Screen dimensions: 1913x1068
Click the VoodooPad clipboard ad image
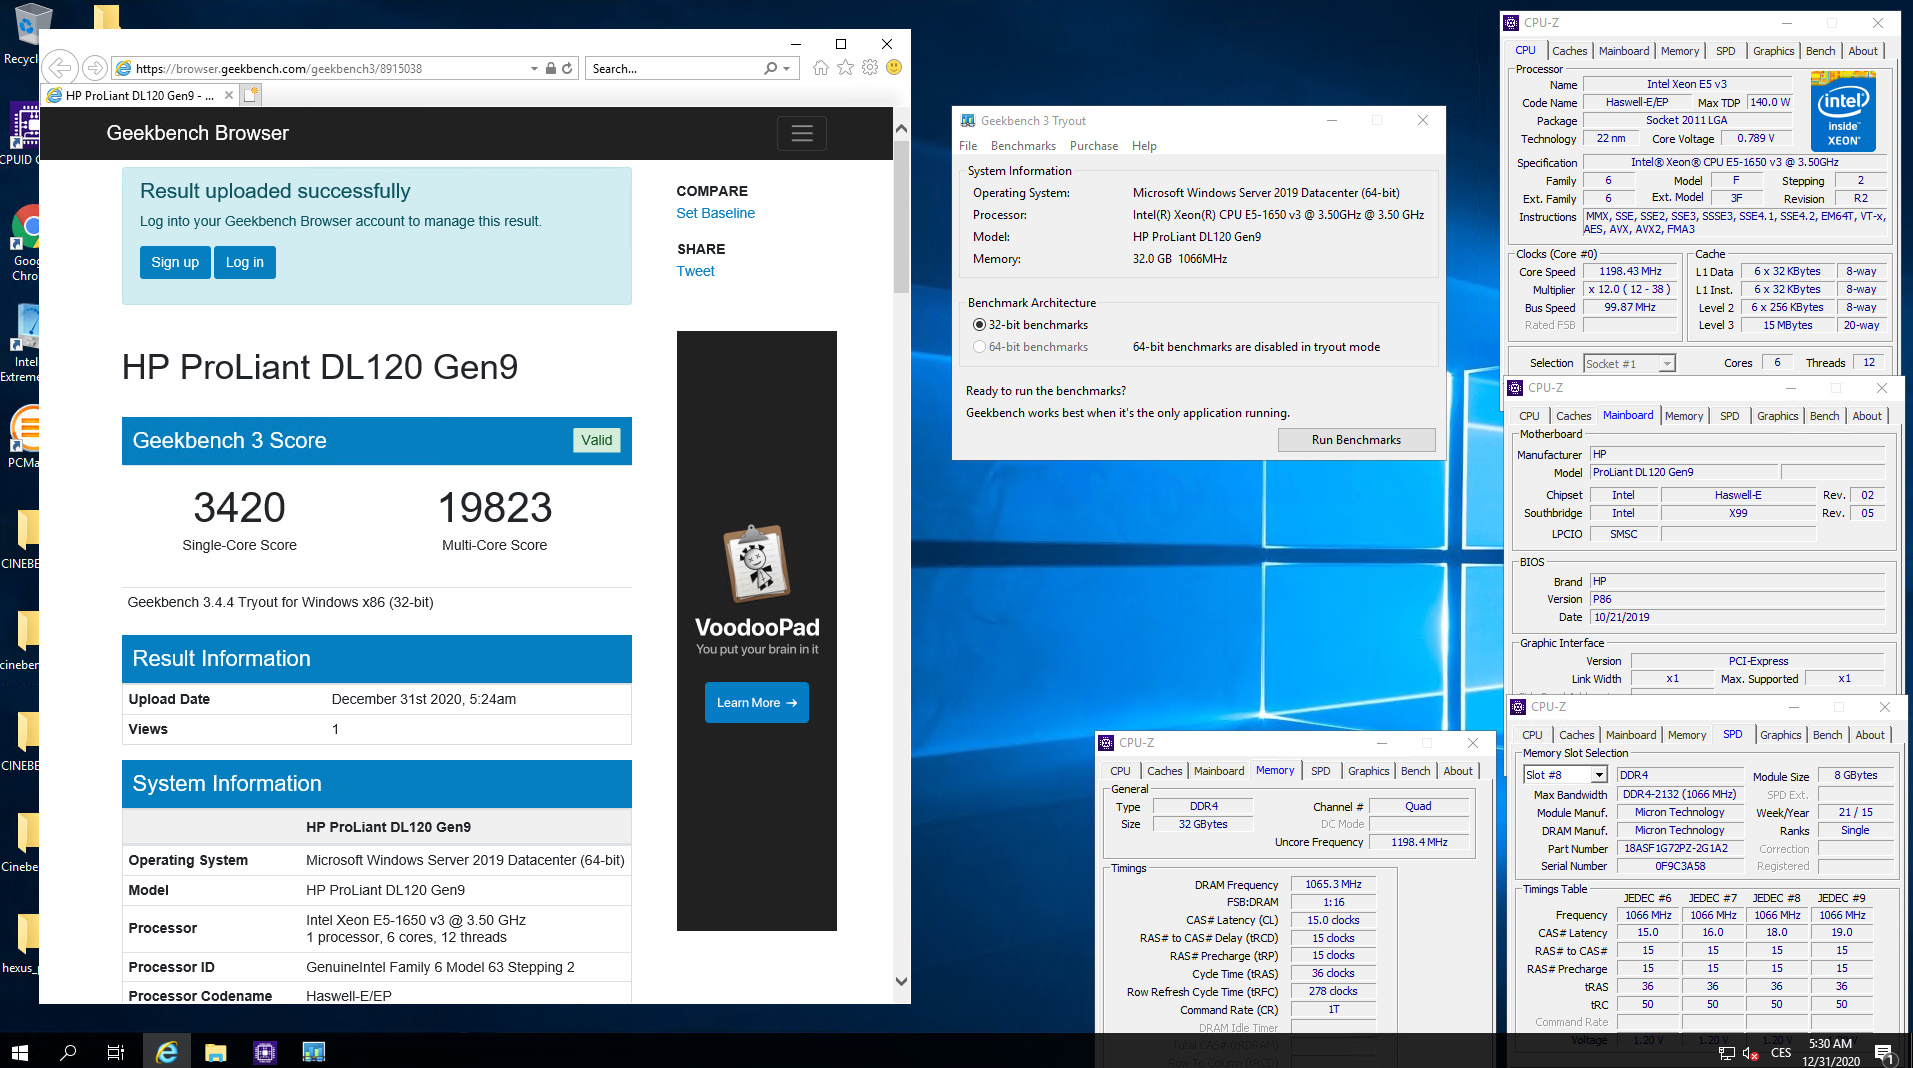coord(757,563)
